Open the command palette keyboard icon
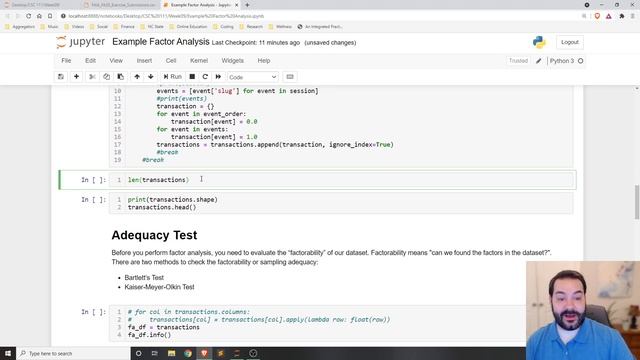640x360 pixels. tap(290, 77)
